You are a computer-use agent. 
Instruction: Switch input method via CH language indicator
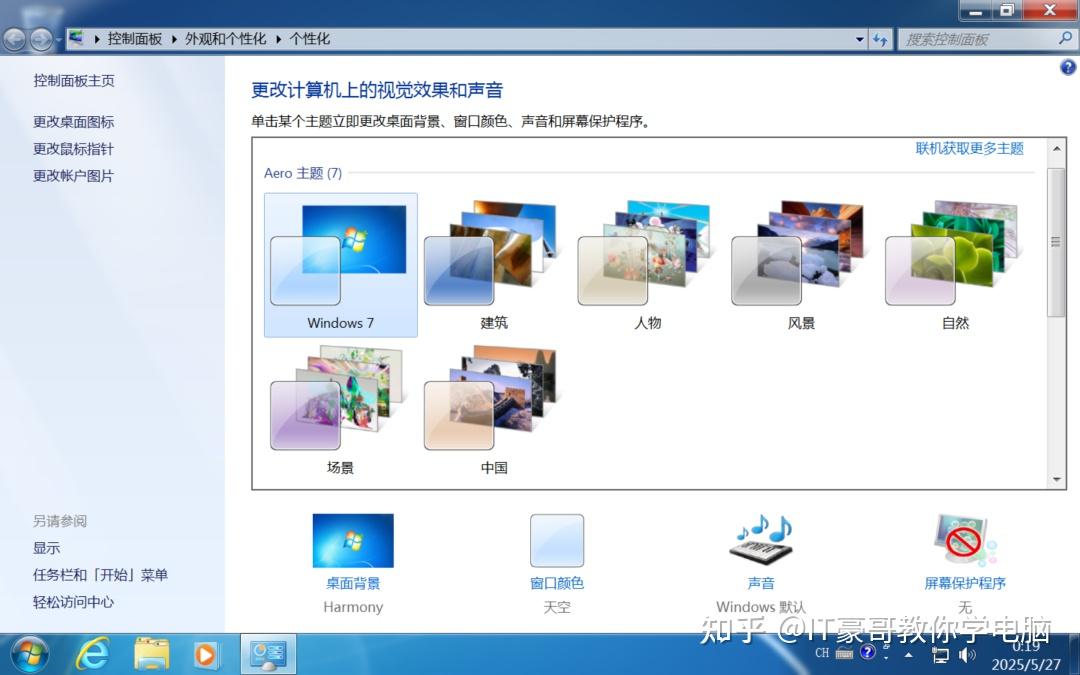pyautogui.click(x=822, y=654)
